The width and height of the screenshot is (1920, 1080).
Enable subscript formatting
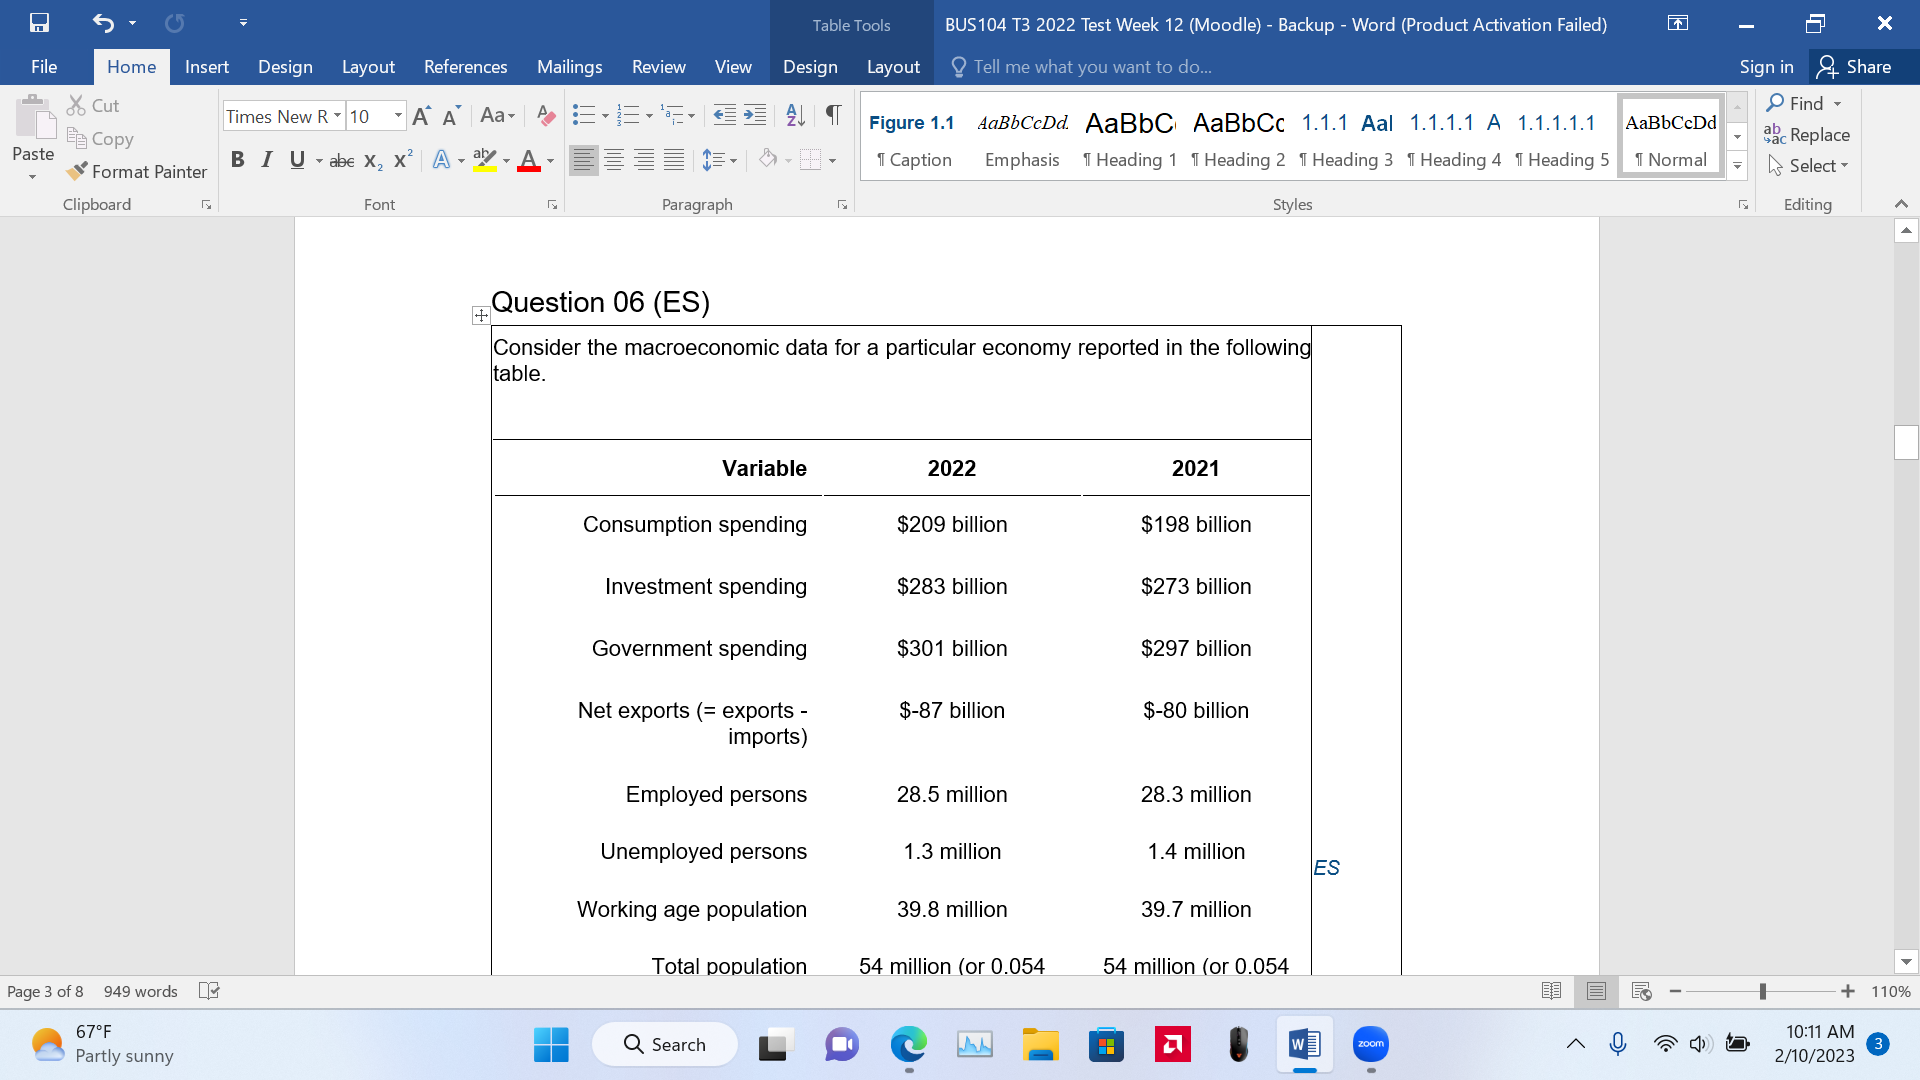[371, 160]
